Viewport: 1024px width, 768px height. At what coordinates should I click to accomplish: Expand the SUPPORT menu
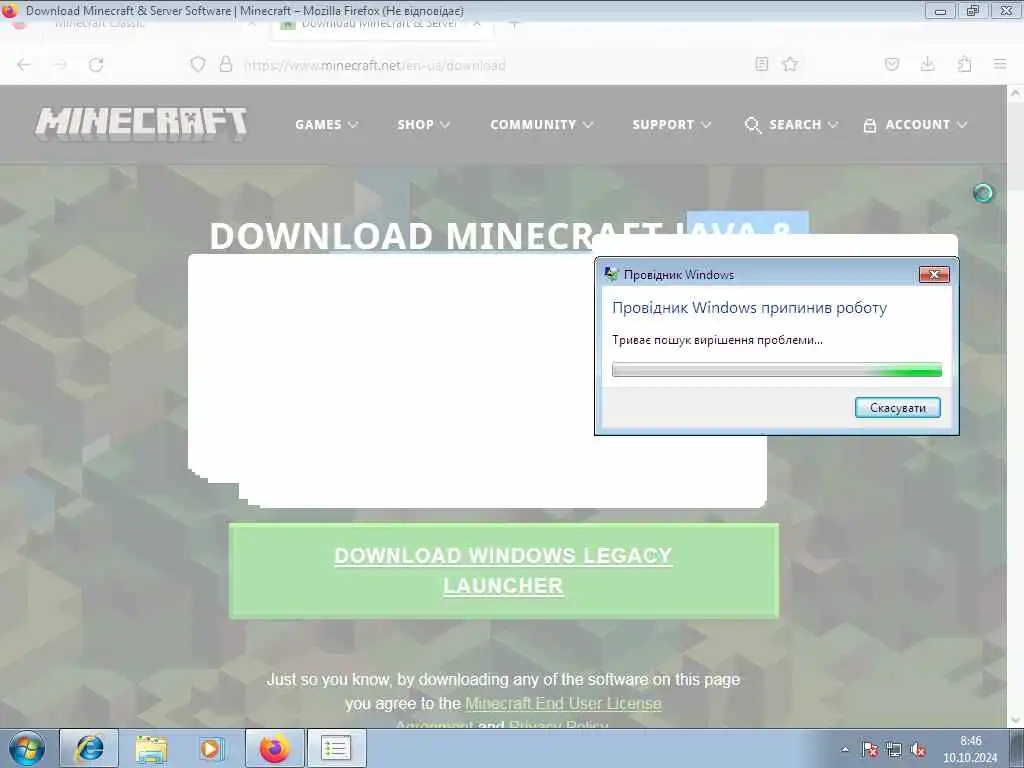[x=671, y=125]
